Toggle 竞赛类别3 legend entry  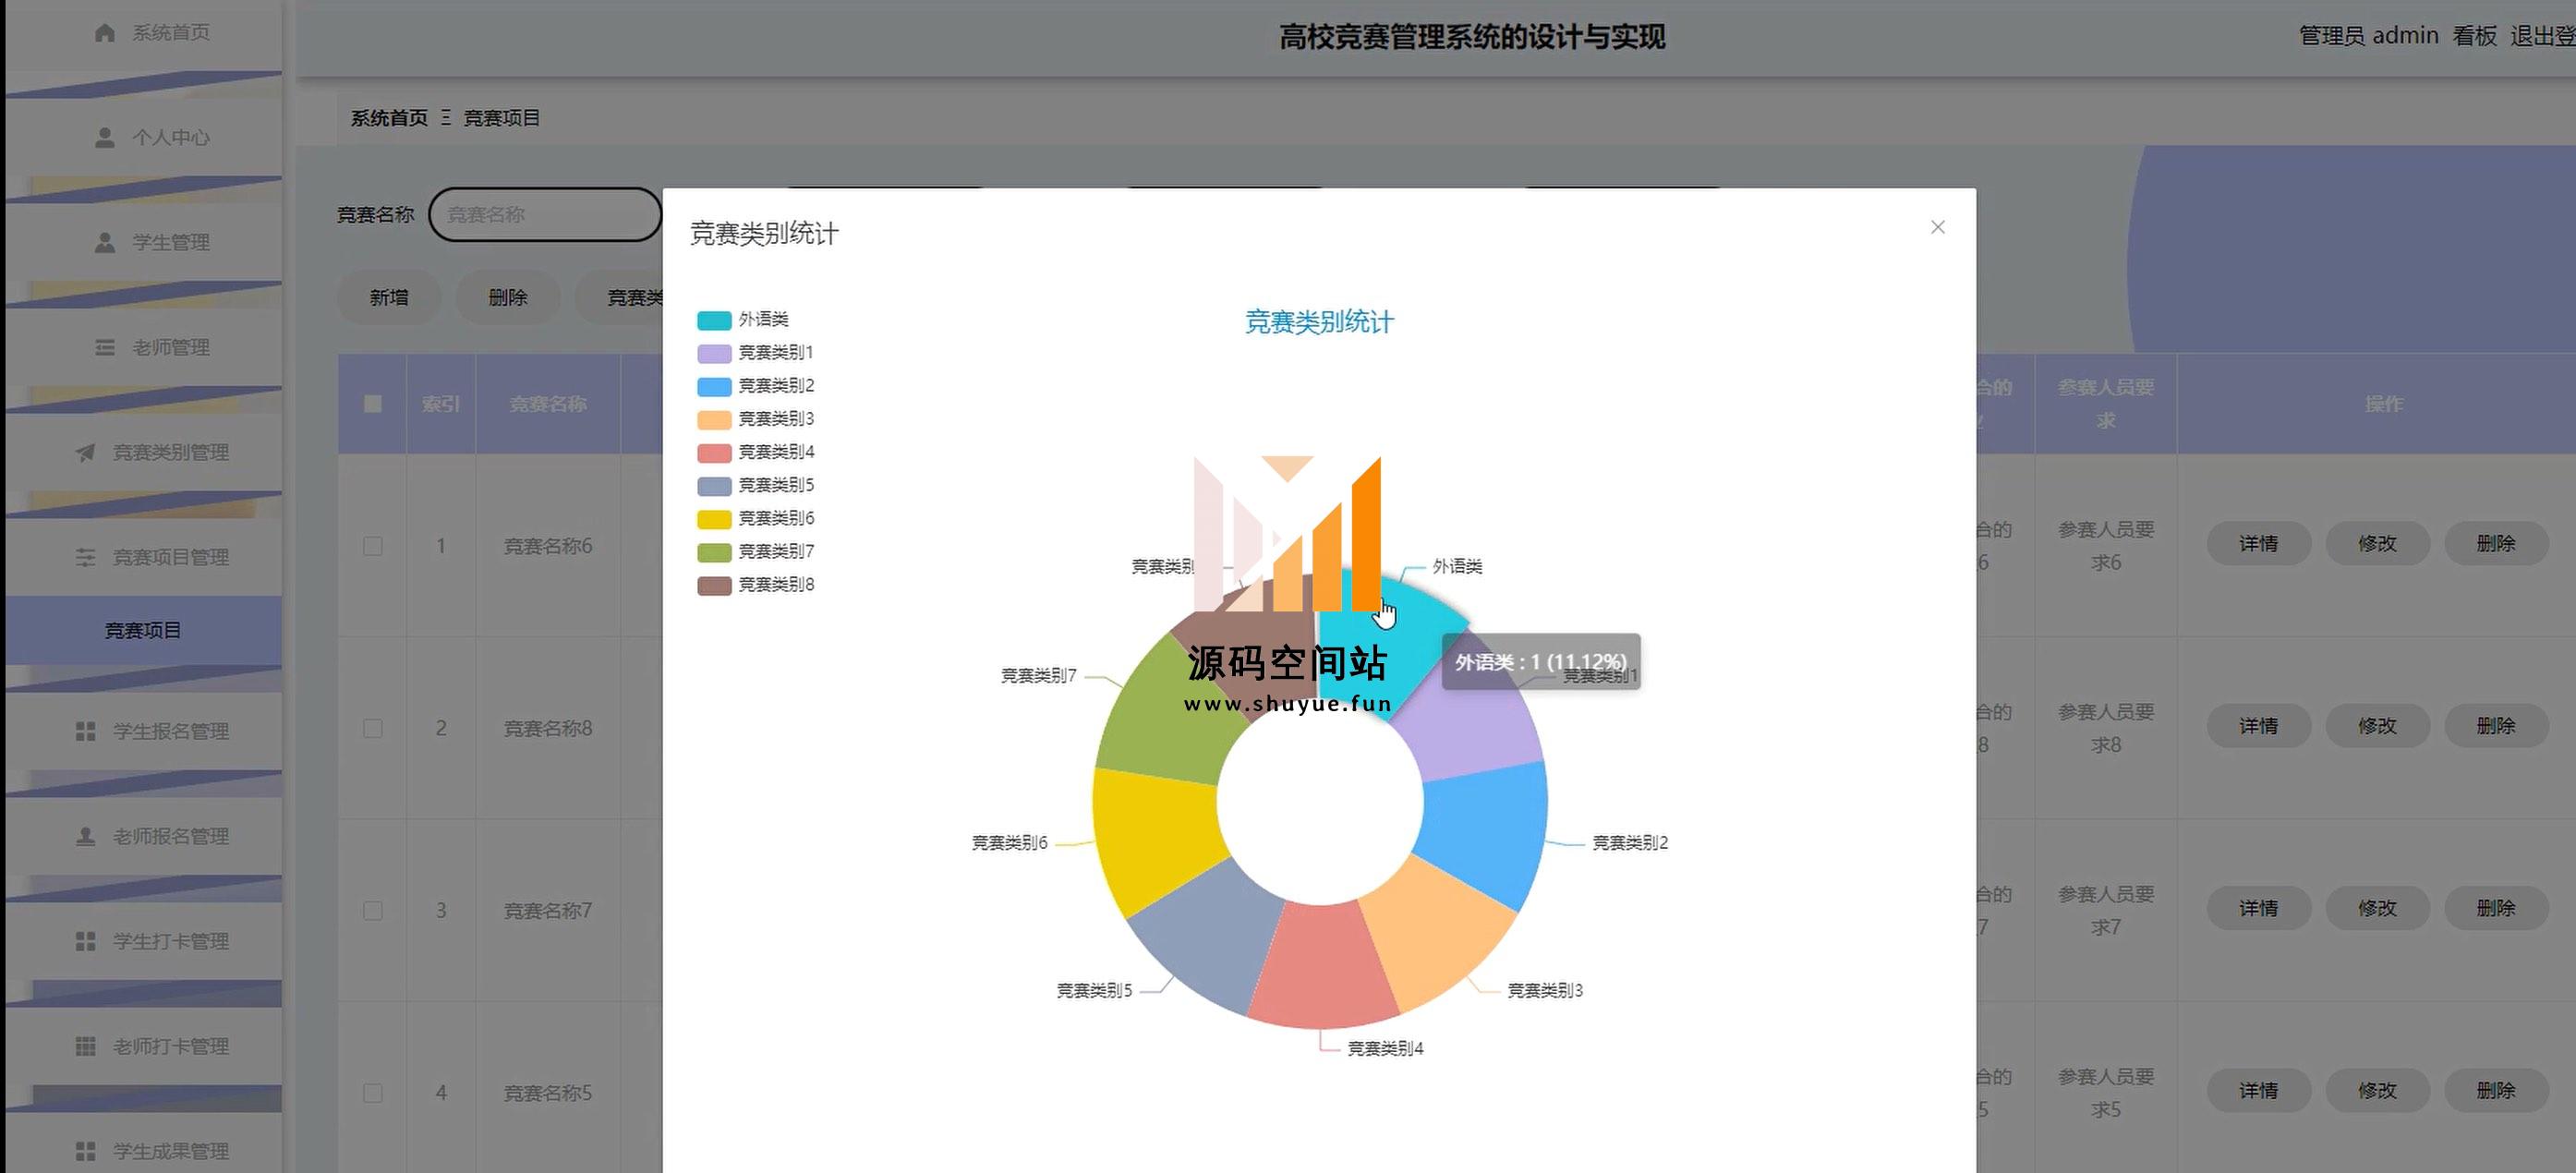pyautogui.click(x=755, y=419)
